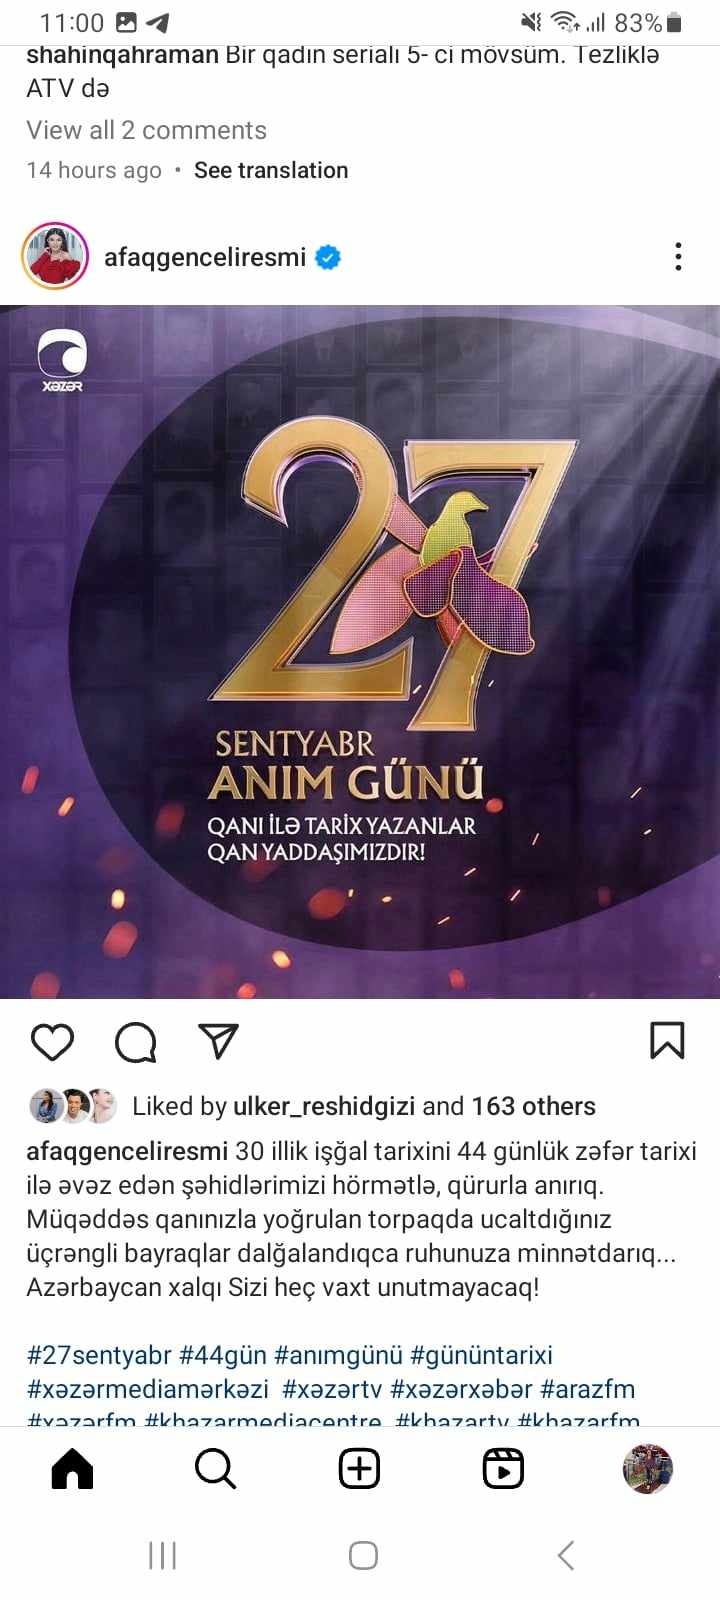Open the Reels tab
Image resolution: width=720 pixels, height=1600 pixels.
pyautogui.click(x=503, y=1469)
